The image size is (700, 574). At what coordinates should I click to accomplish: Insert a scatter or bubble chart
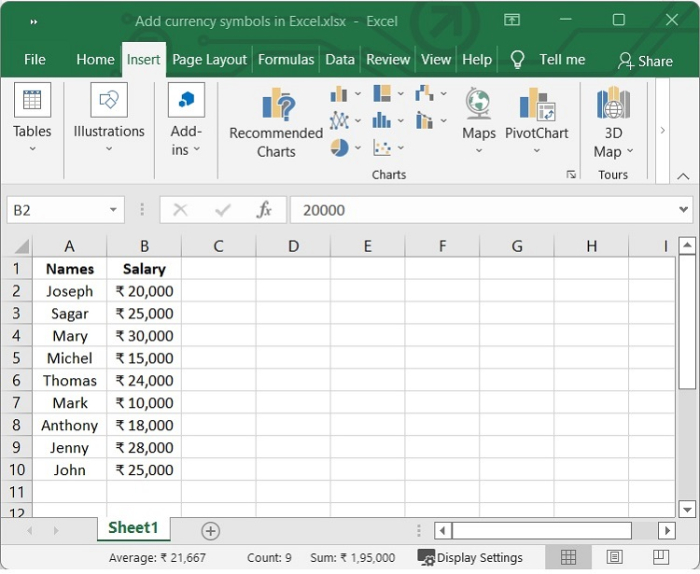pyautogui.click(x=382, y=147)
